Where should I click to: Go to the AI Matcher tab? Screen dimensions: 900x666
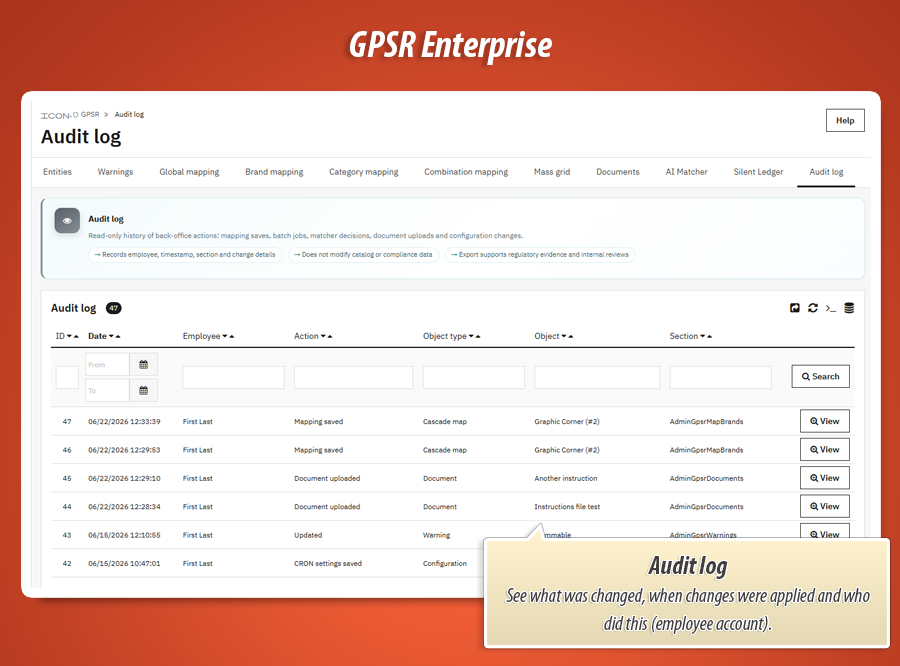686,172
